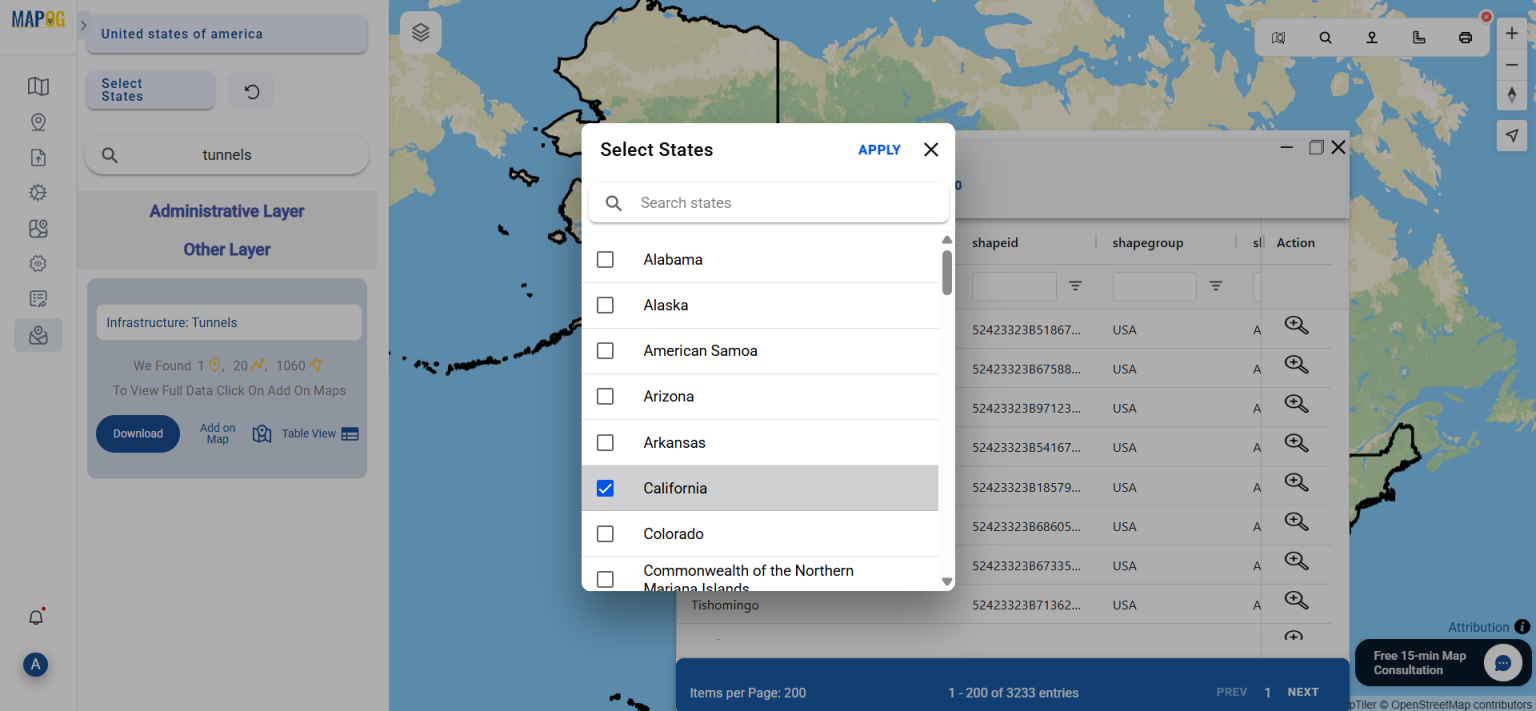
Task: Open the basemap switcher icon on map toolbar
Action: (1279, 37)
